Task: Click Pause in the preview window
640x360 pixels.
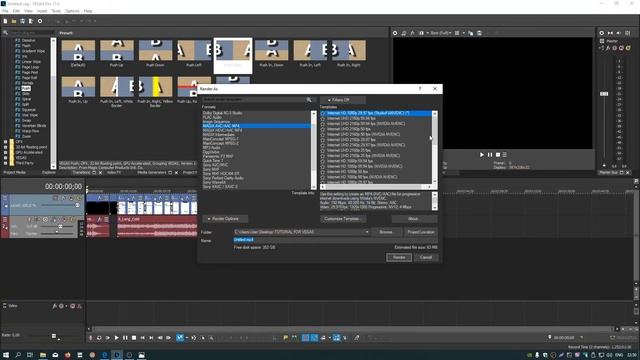Action: click(x=490, y=155)
